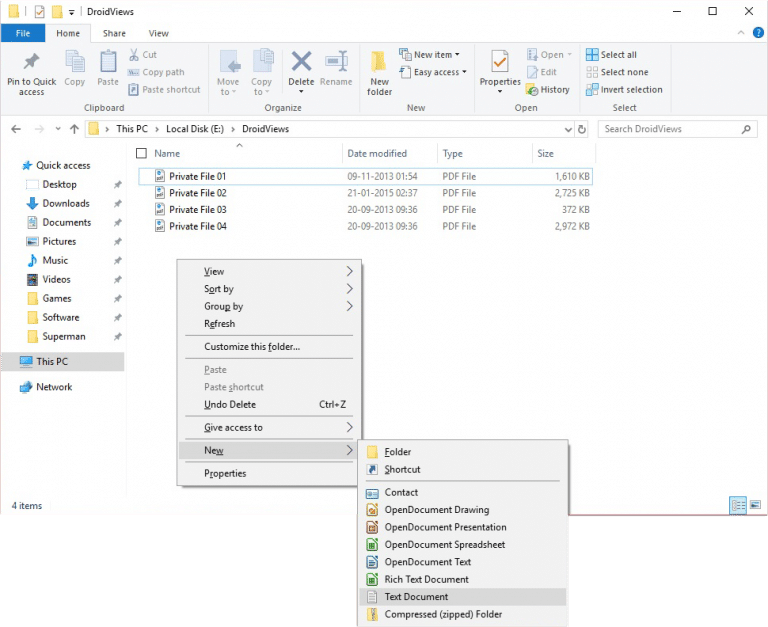The image size is (768, 627).
Task: Open the File tab
Action: point(23,33)
